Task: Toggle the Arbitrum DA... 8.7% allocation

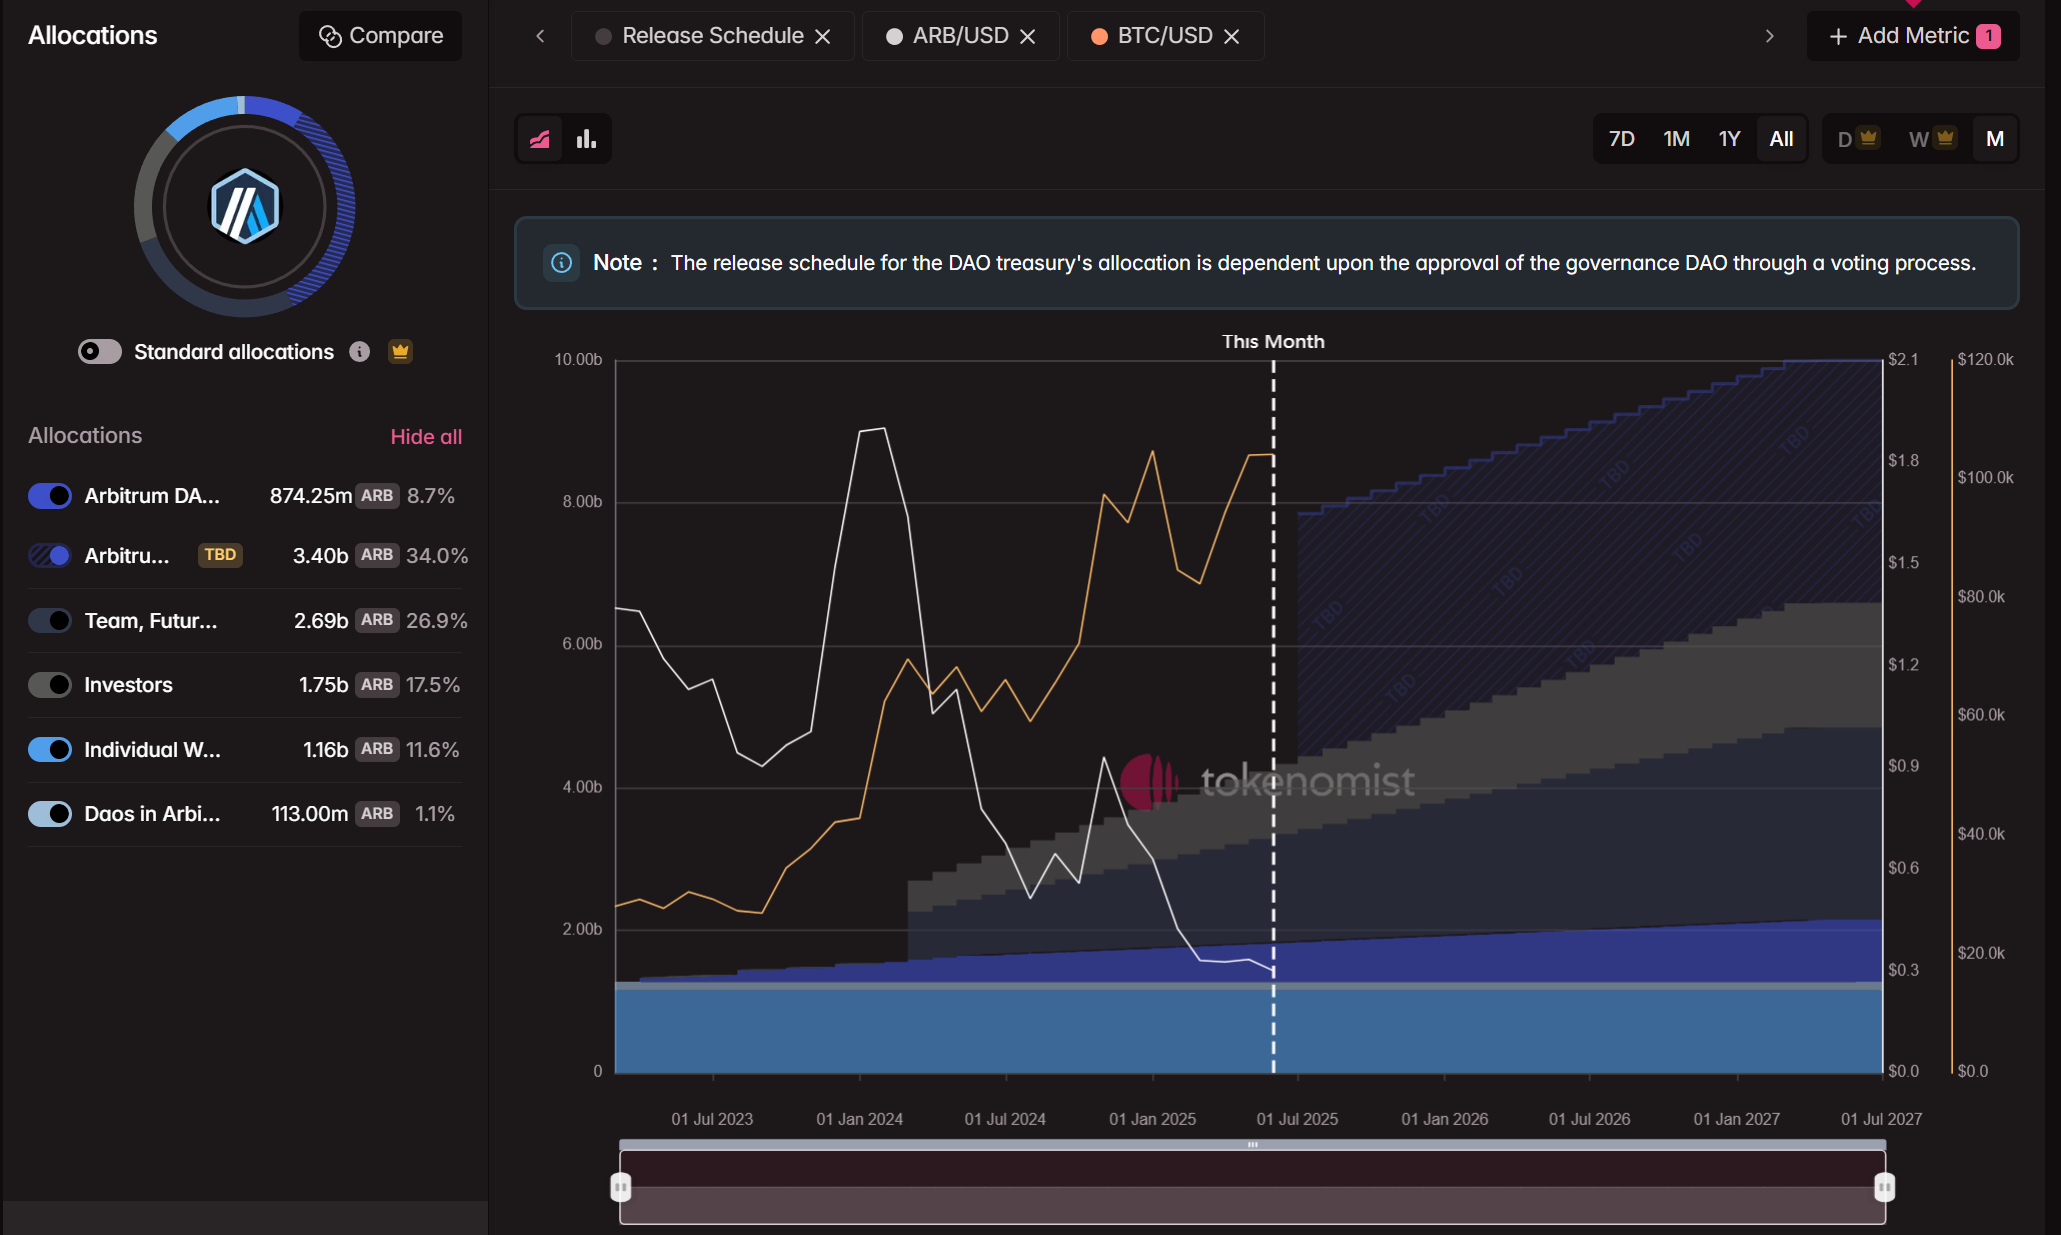Action: [50, 496]
